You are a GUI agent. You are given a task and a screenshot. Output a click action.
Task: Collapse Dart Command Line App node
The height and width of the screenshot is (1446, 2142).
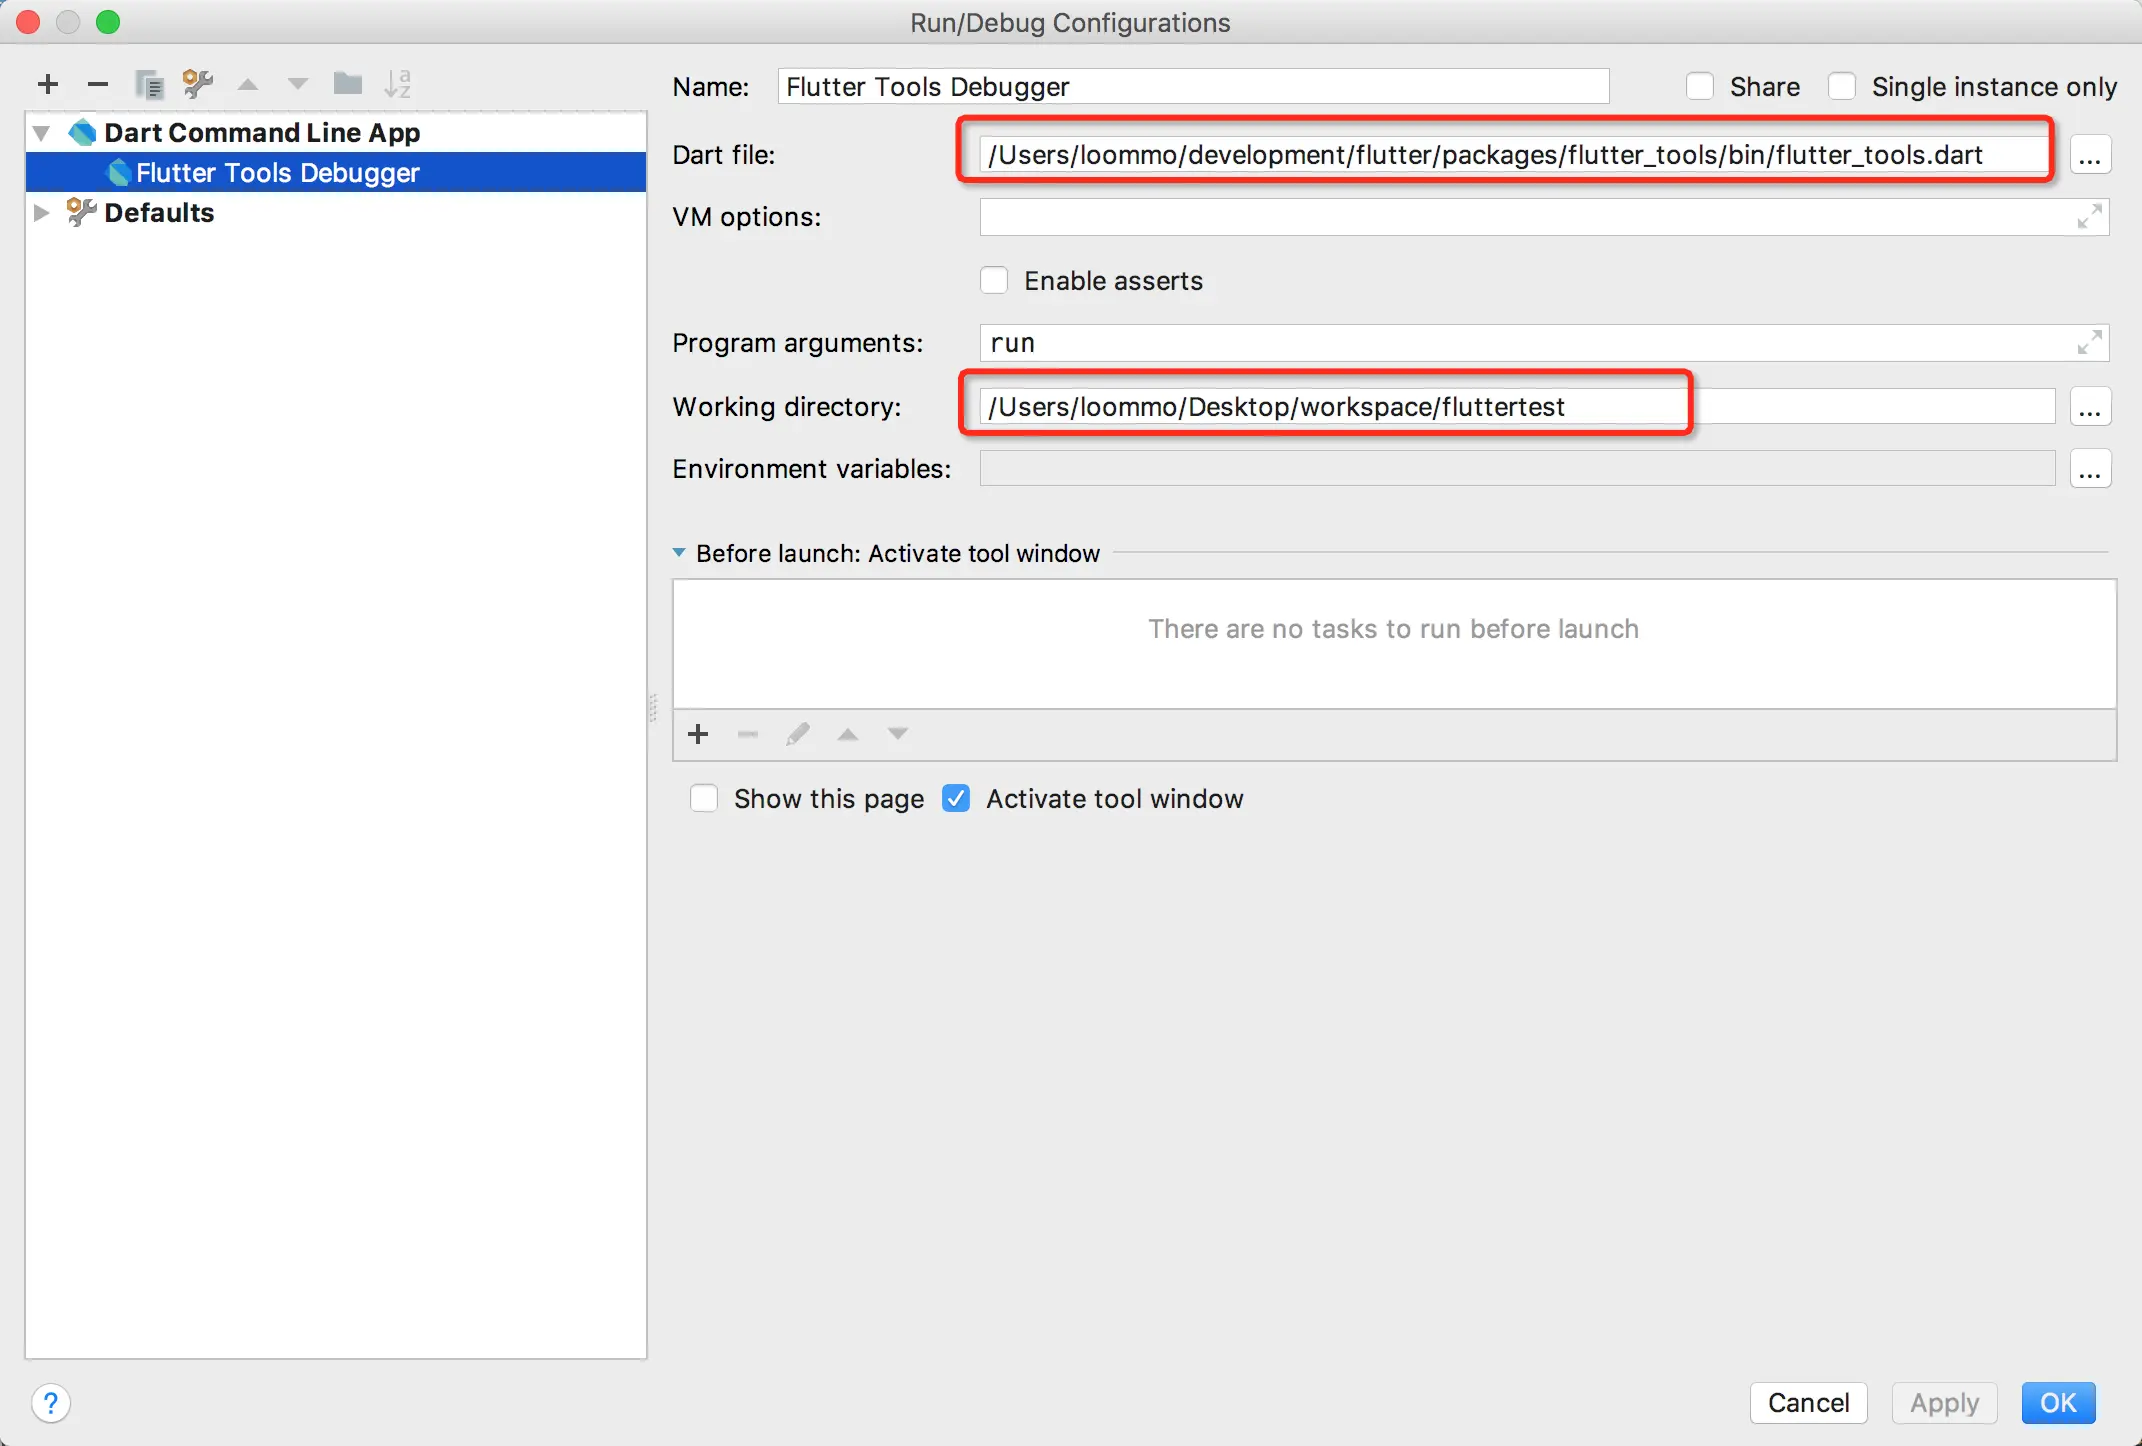point(41,133)
